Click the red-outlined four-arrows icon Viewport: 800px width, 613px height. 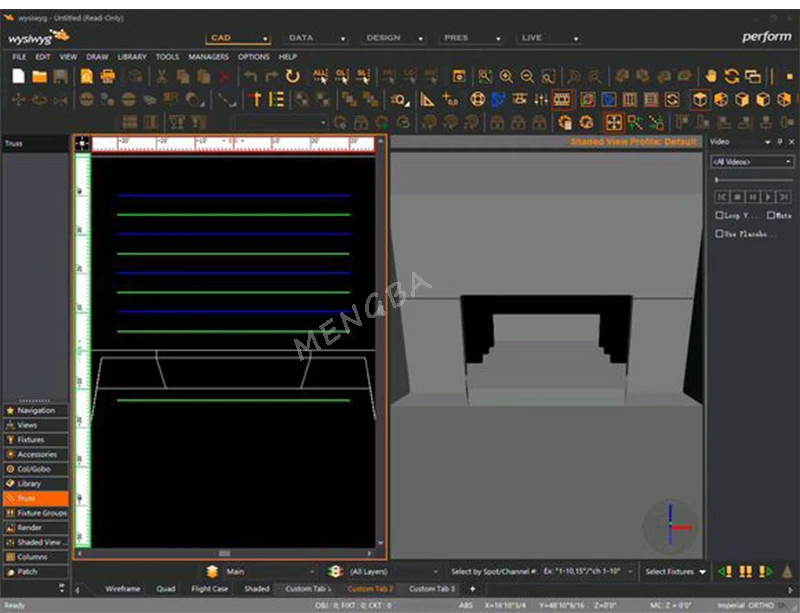[613, 122]
